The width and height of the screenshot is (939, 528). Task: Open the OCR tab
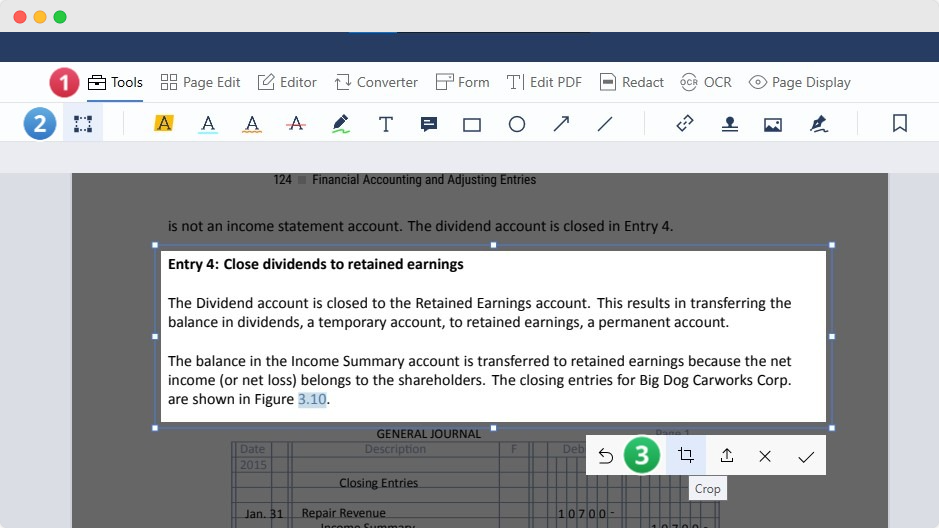[706, 82]
